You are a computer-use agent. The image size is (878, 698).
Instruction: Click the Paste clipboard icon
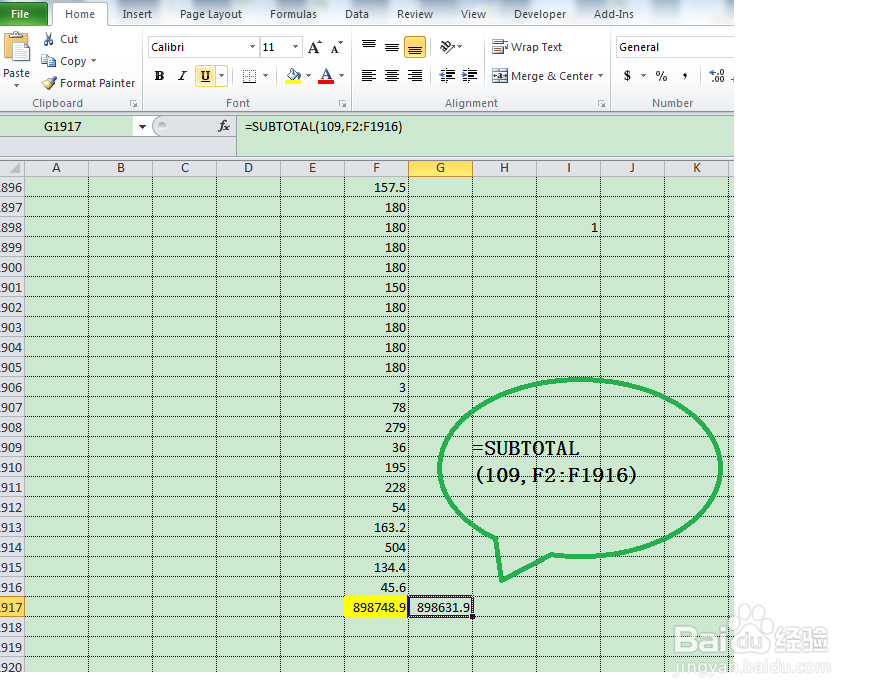pyautogui.click(x=16, y=46)
